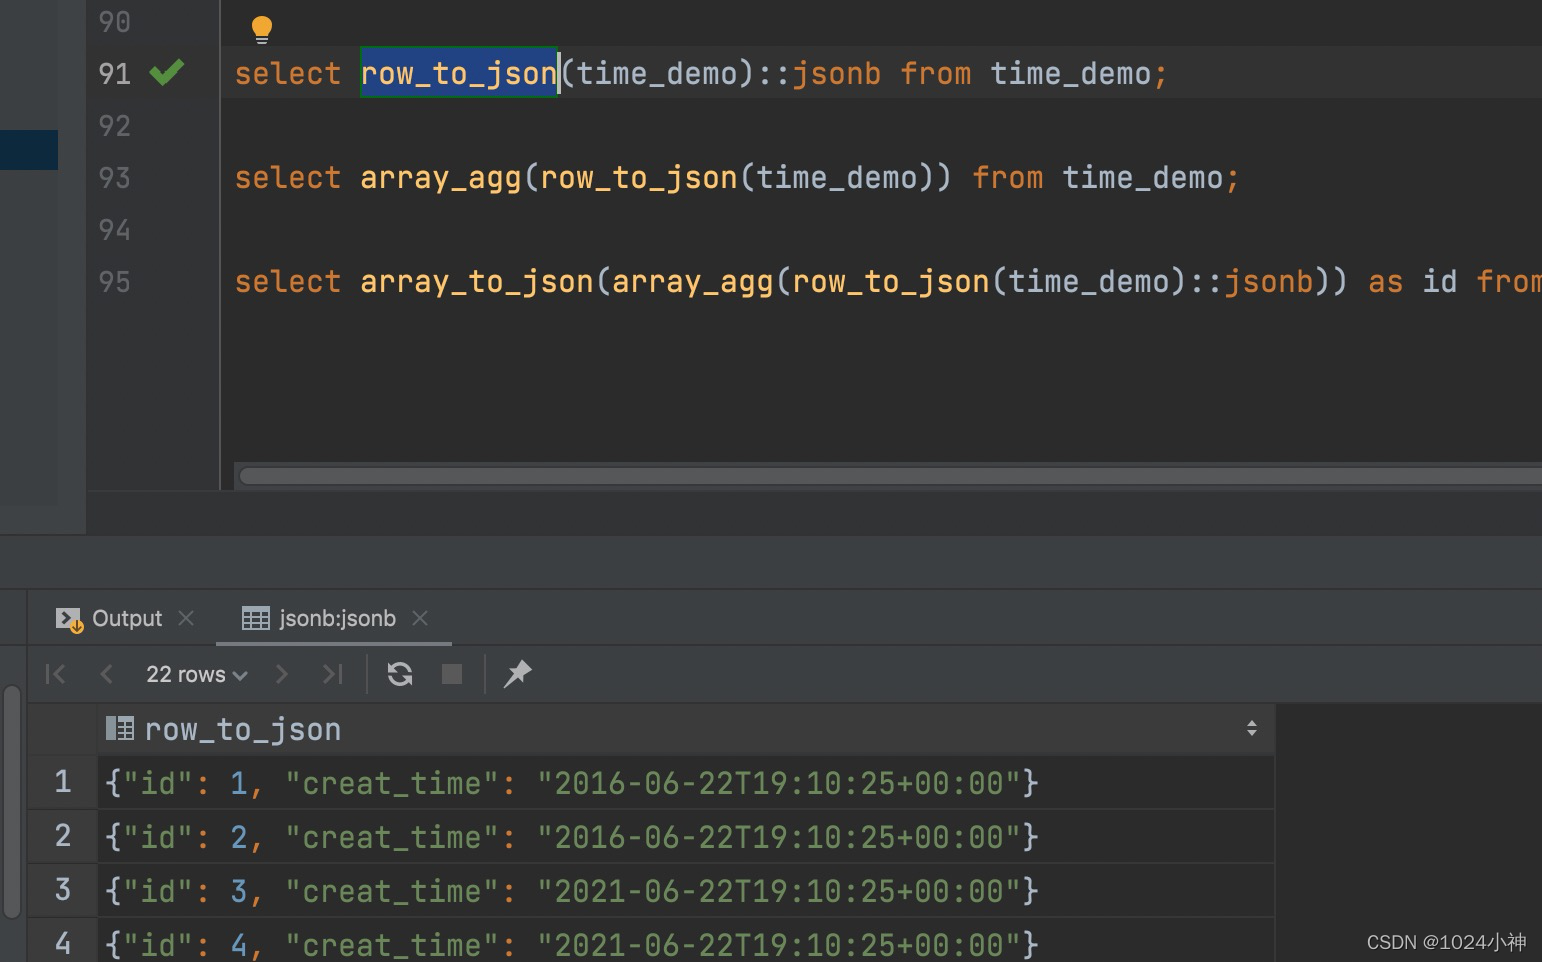This screenshot has height=962, width=1542.
Task: Click line number 95 in the gutter
Action: (x=113, y=282)
